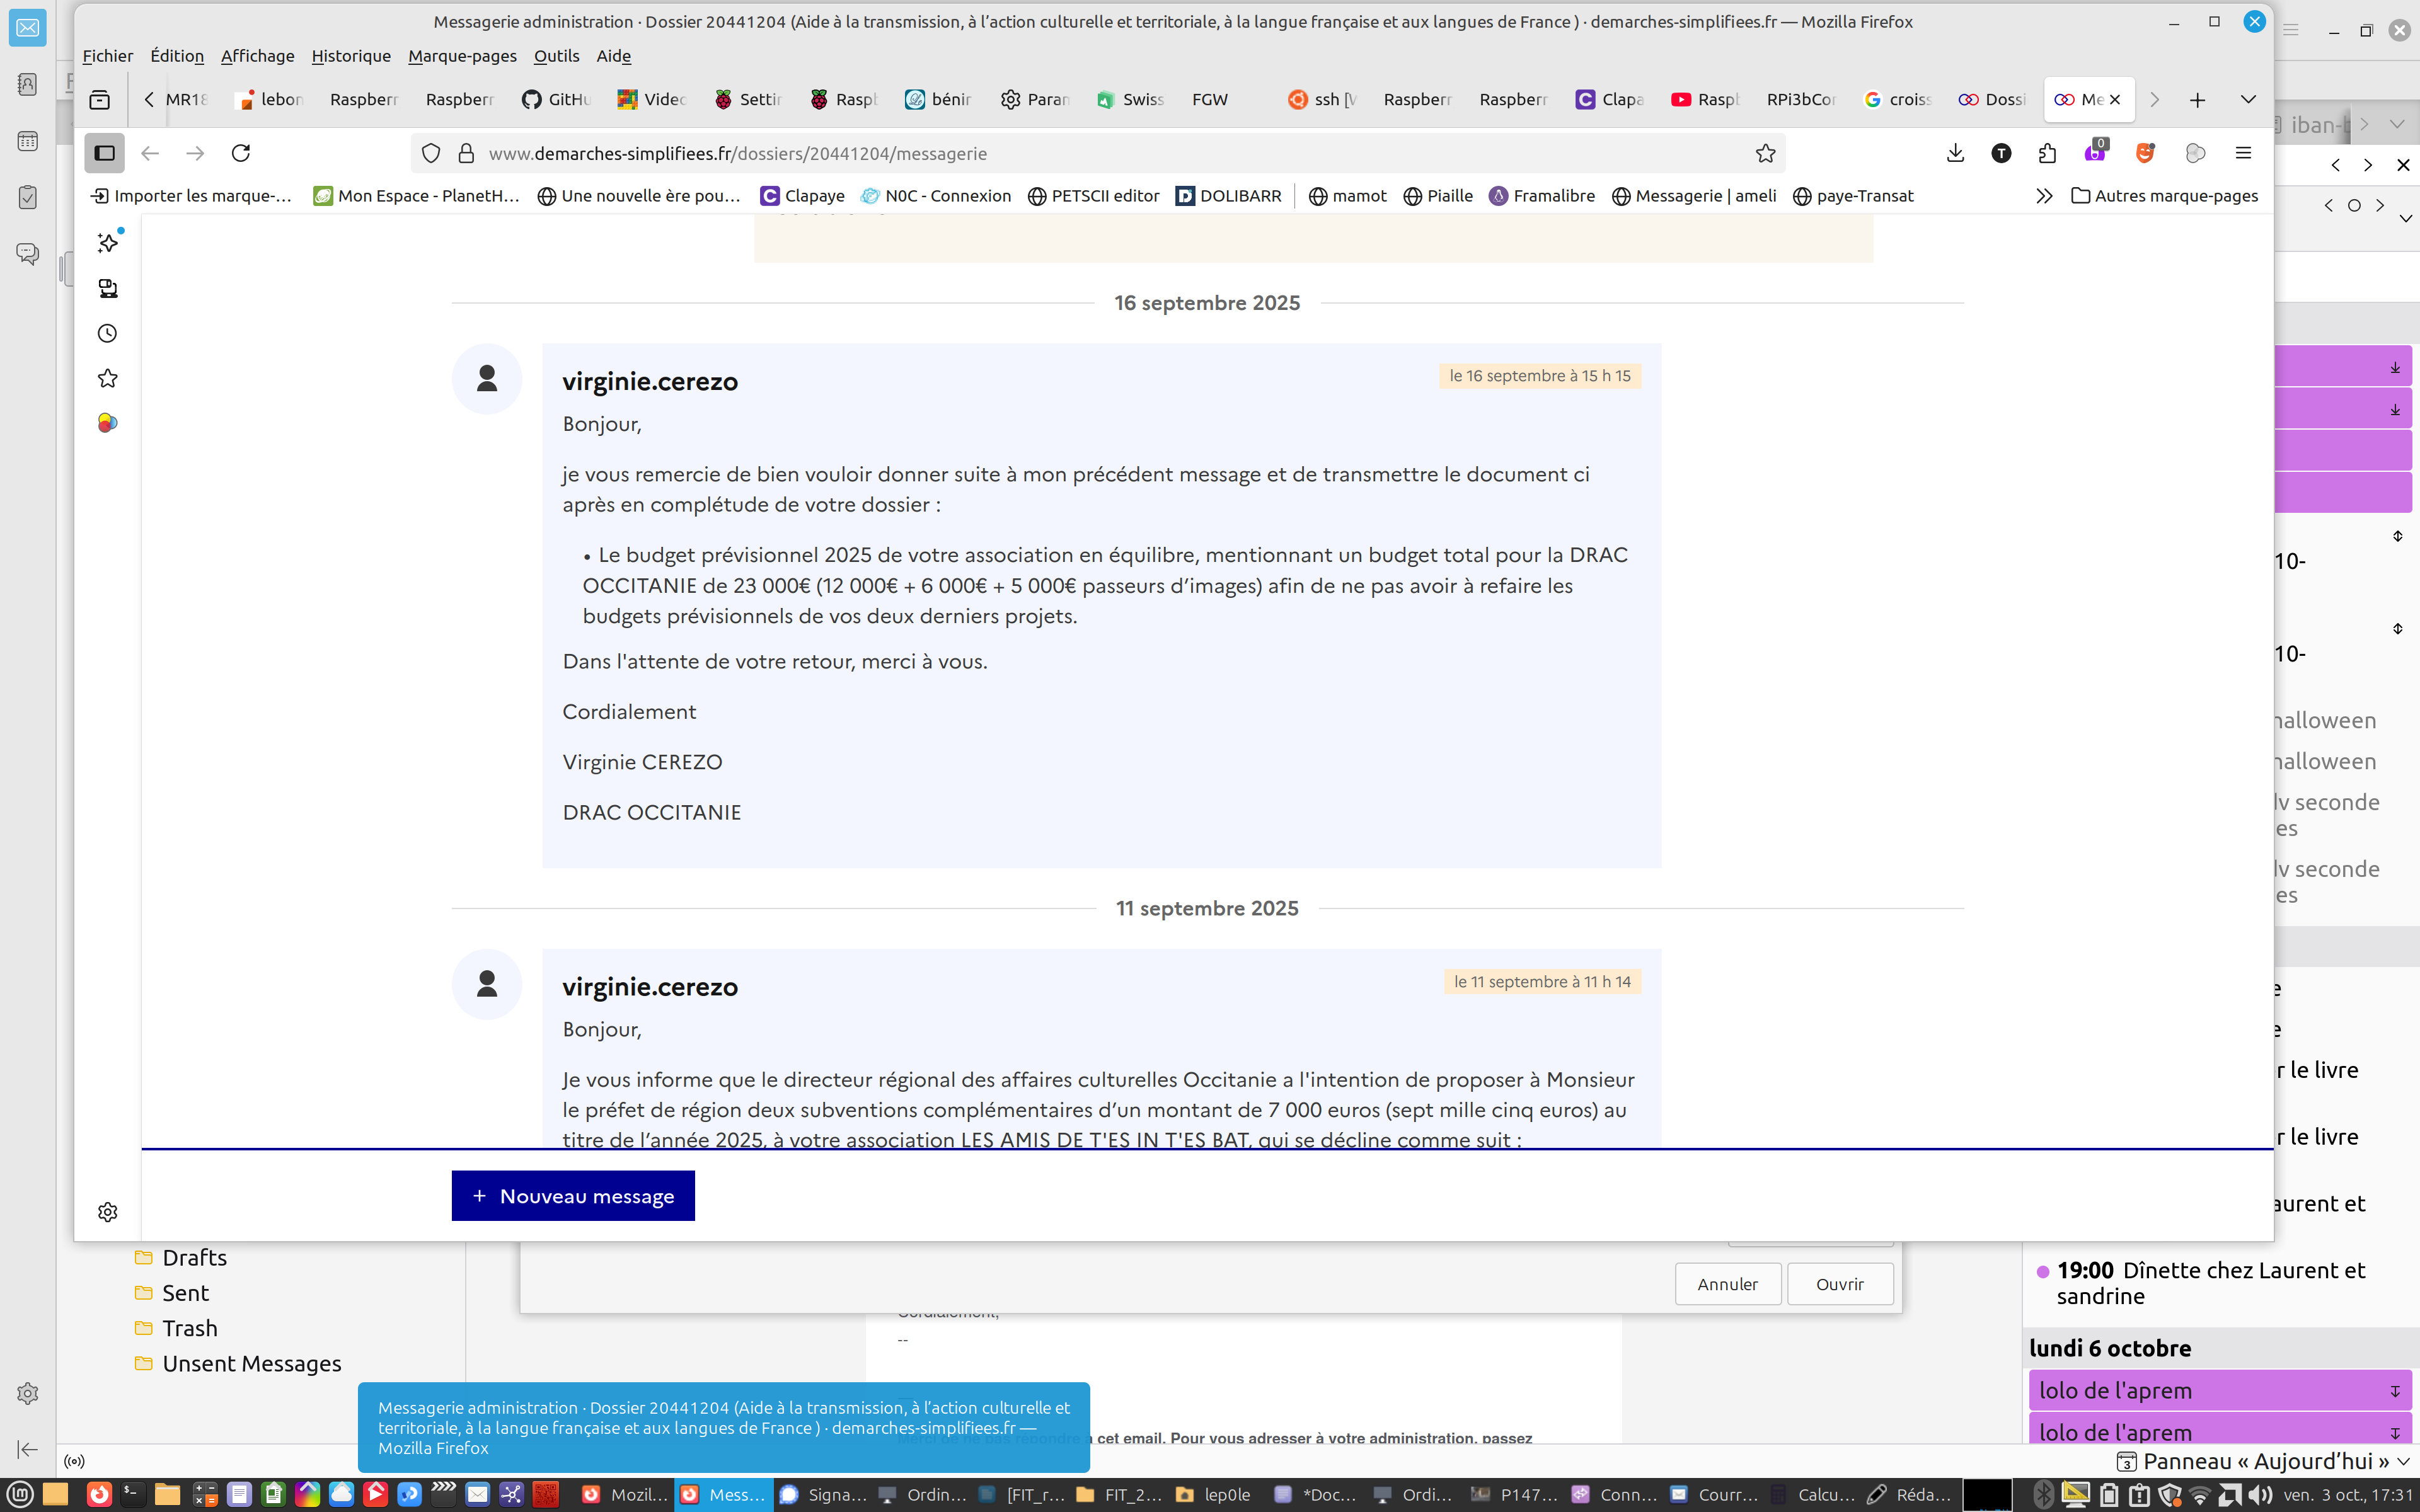Click the shield tracking protection icon

point(431,153)
